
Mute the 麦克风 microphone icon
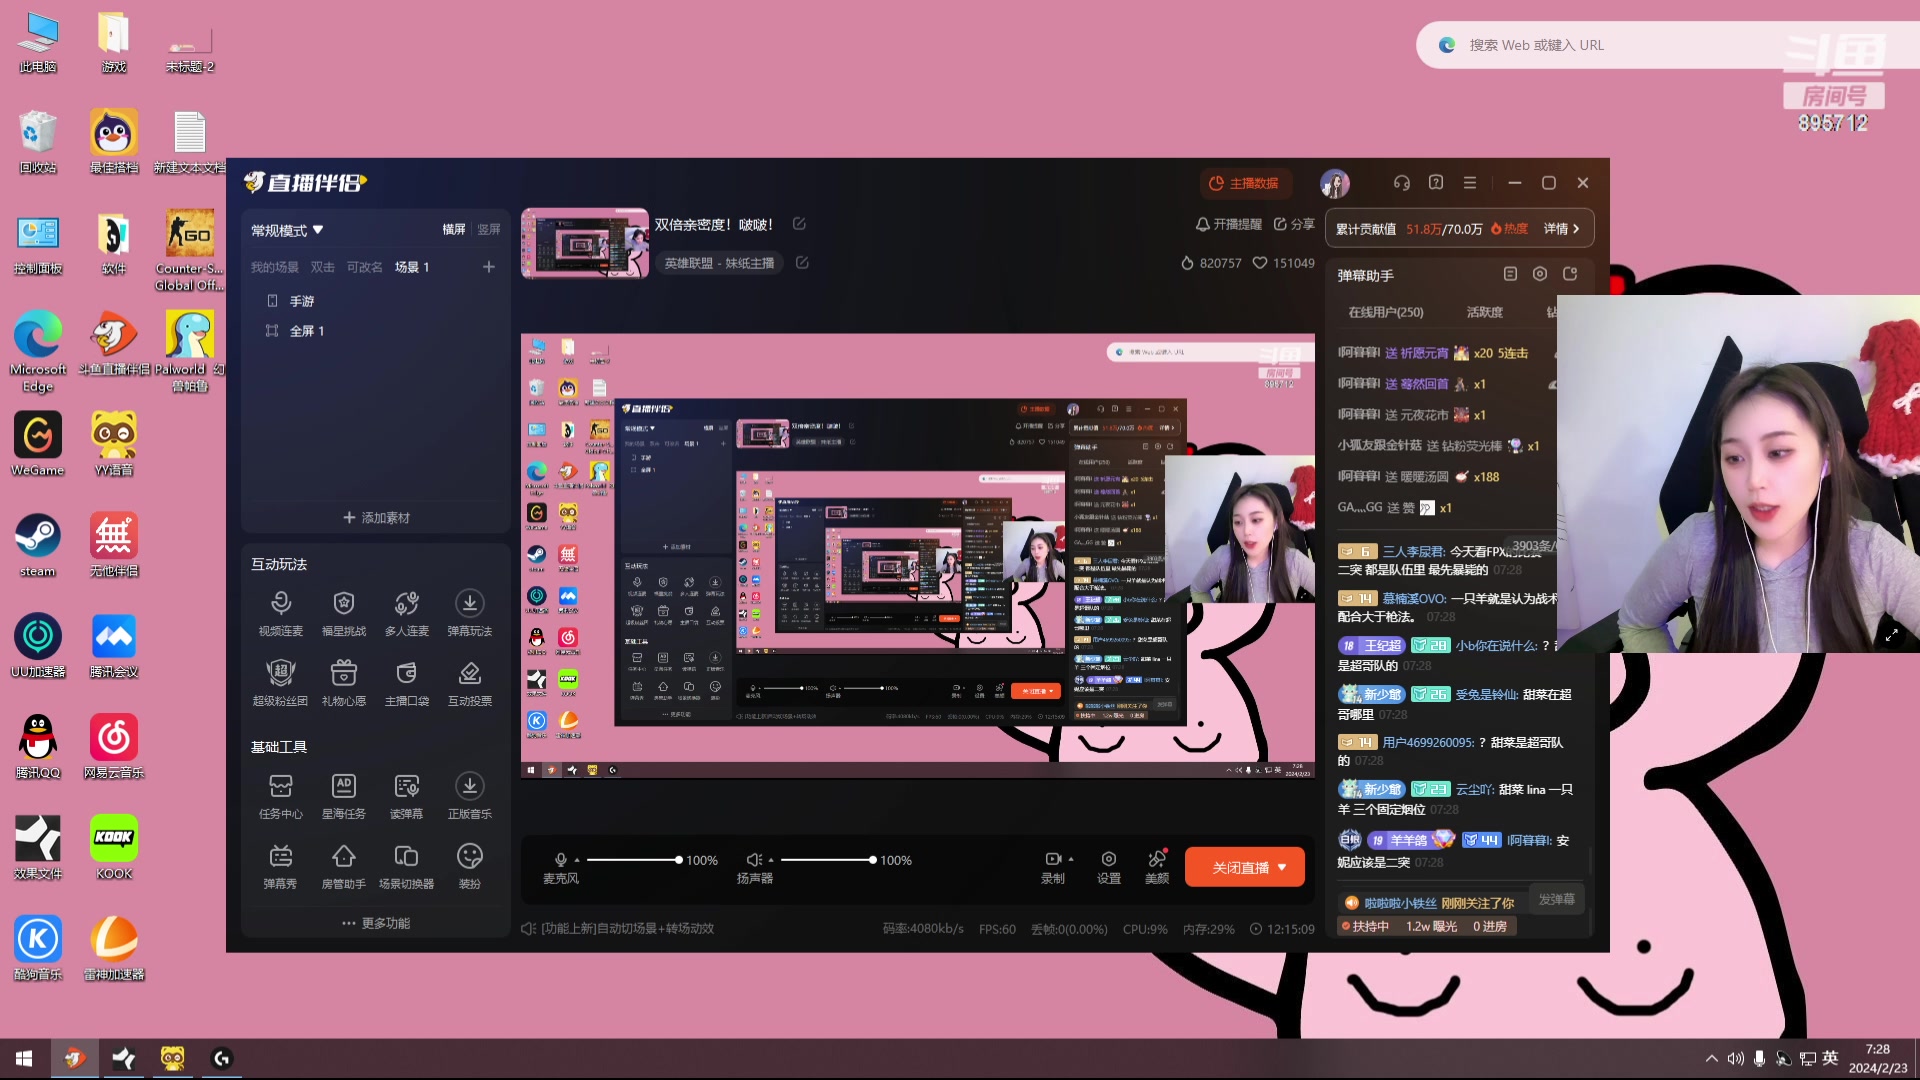(x=561, y=860)
